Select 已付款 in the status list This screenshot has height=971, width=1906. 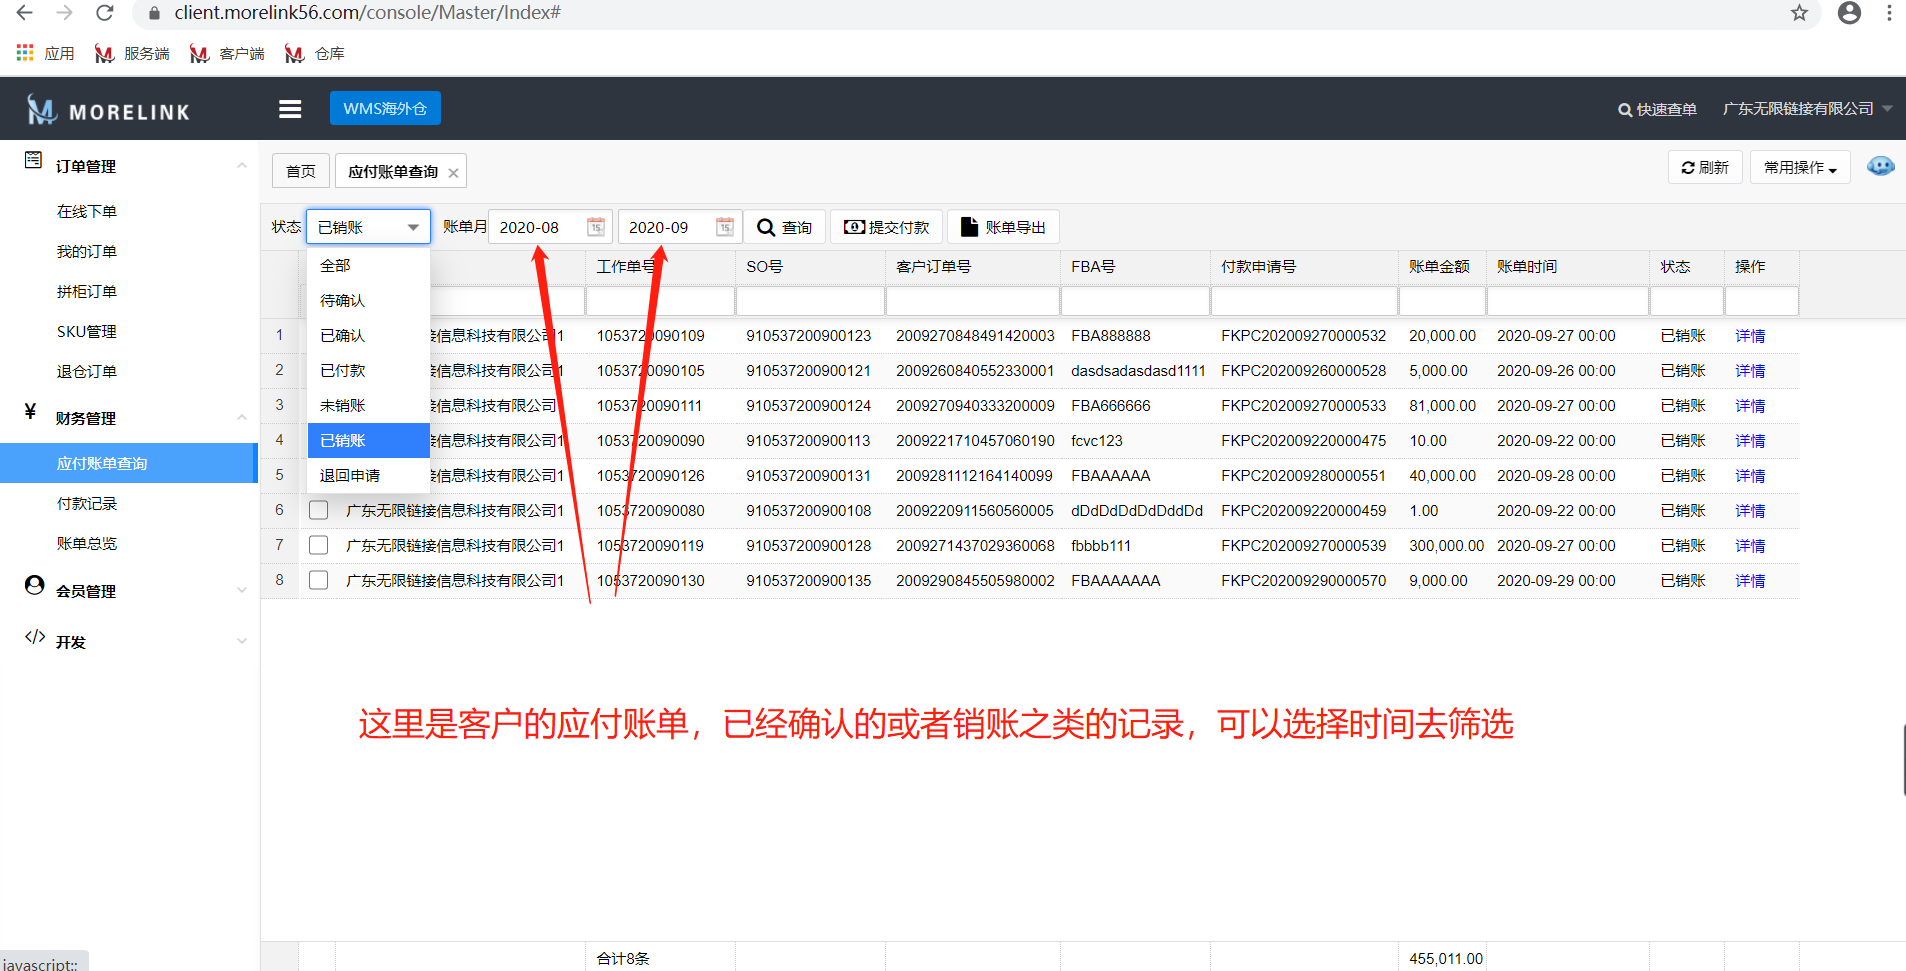[x=368, y=370]
